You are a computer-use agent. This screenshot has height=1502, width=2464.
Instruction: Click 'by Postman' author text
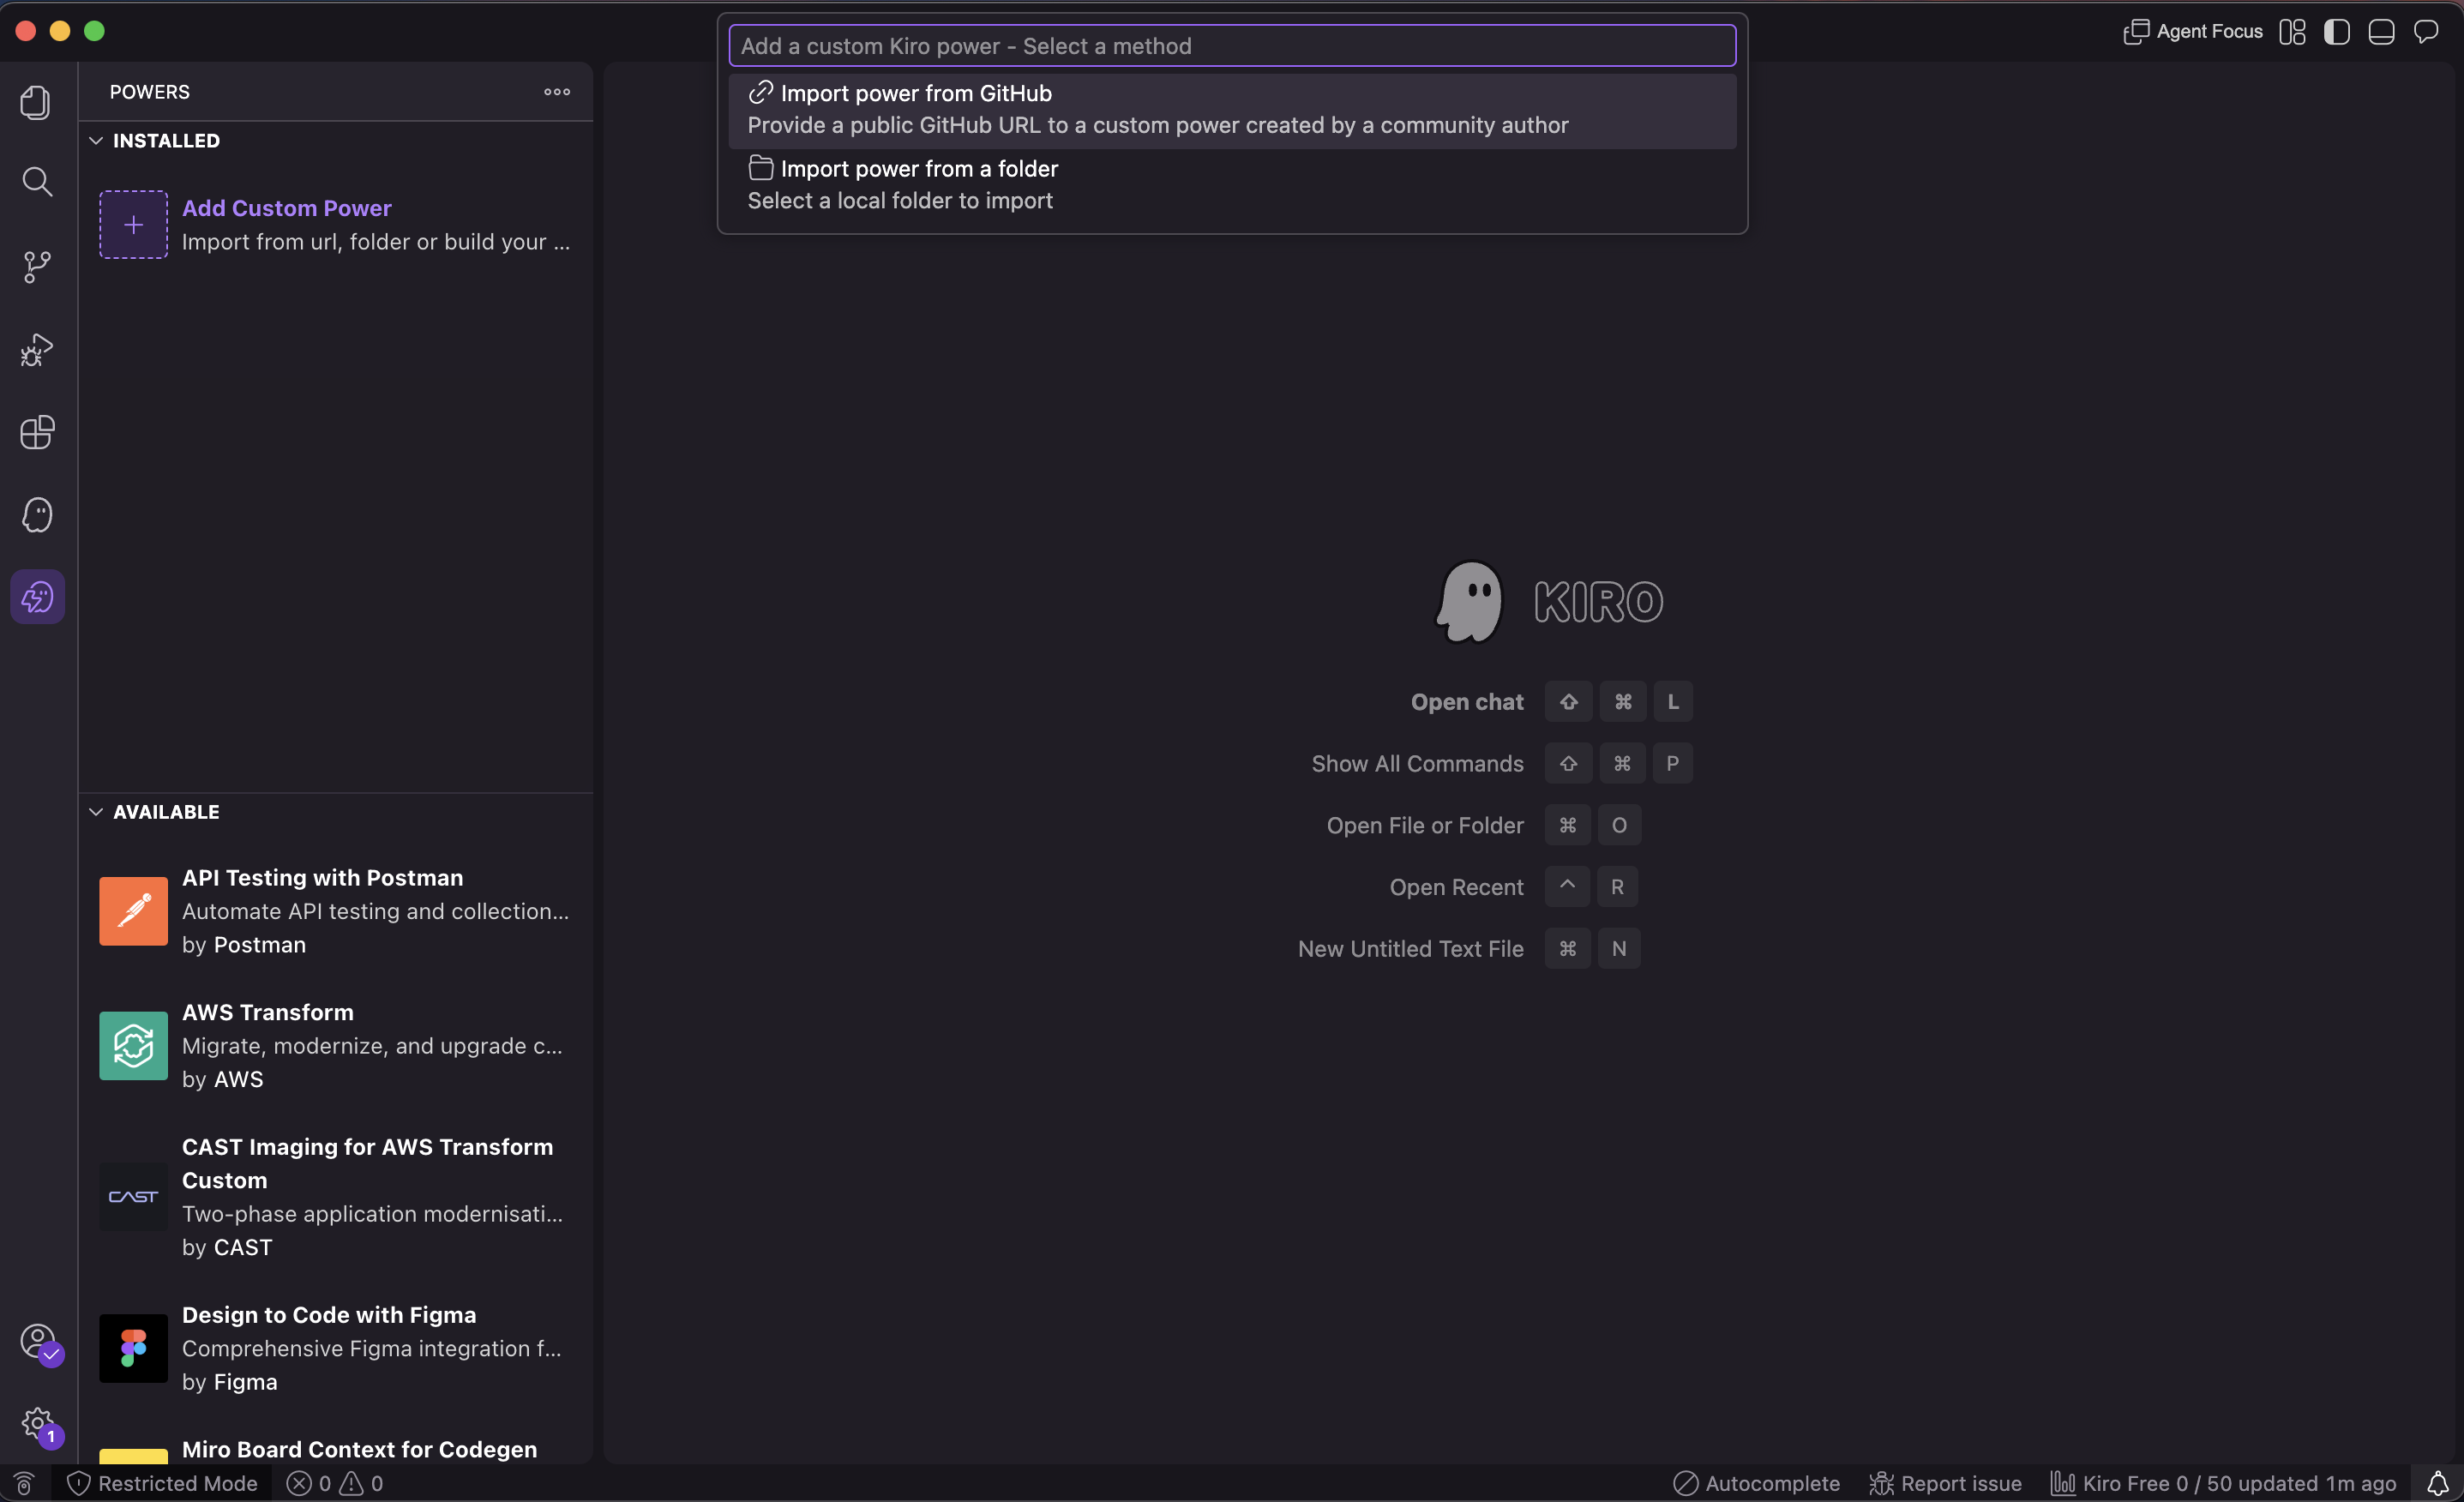pyautogui.click(x=244, y=945)
